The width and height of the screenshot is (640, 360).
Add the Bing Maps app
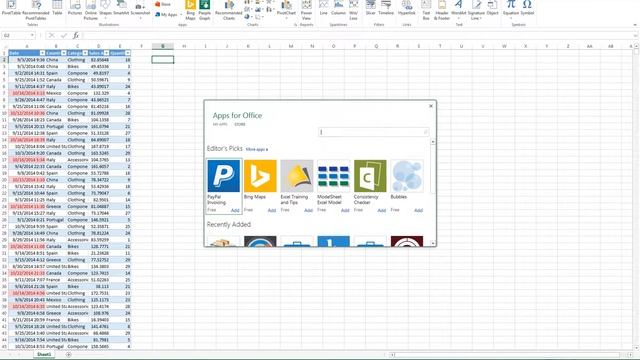click(x=272, y=211)
